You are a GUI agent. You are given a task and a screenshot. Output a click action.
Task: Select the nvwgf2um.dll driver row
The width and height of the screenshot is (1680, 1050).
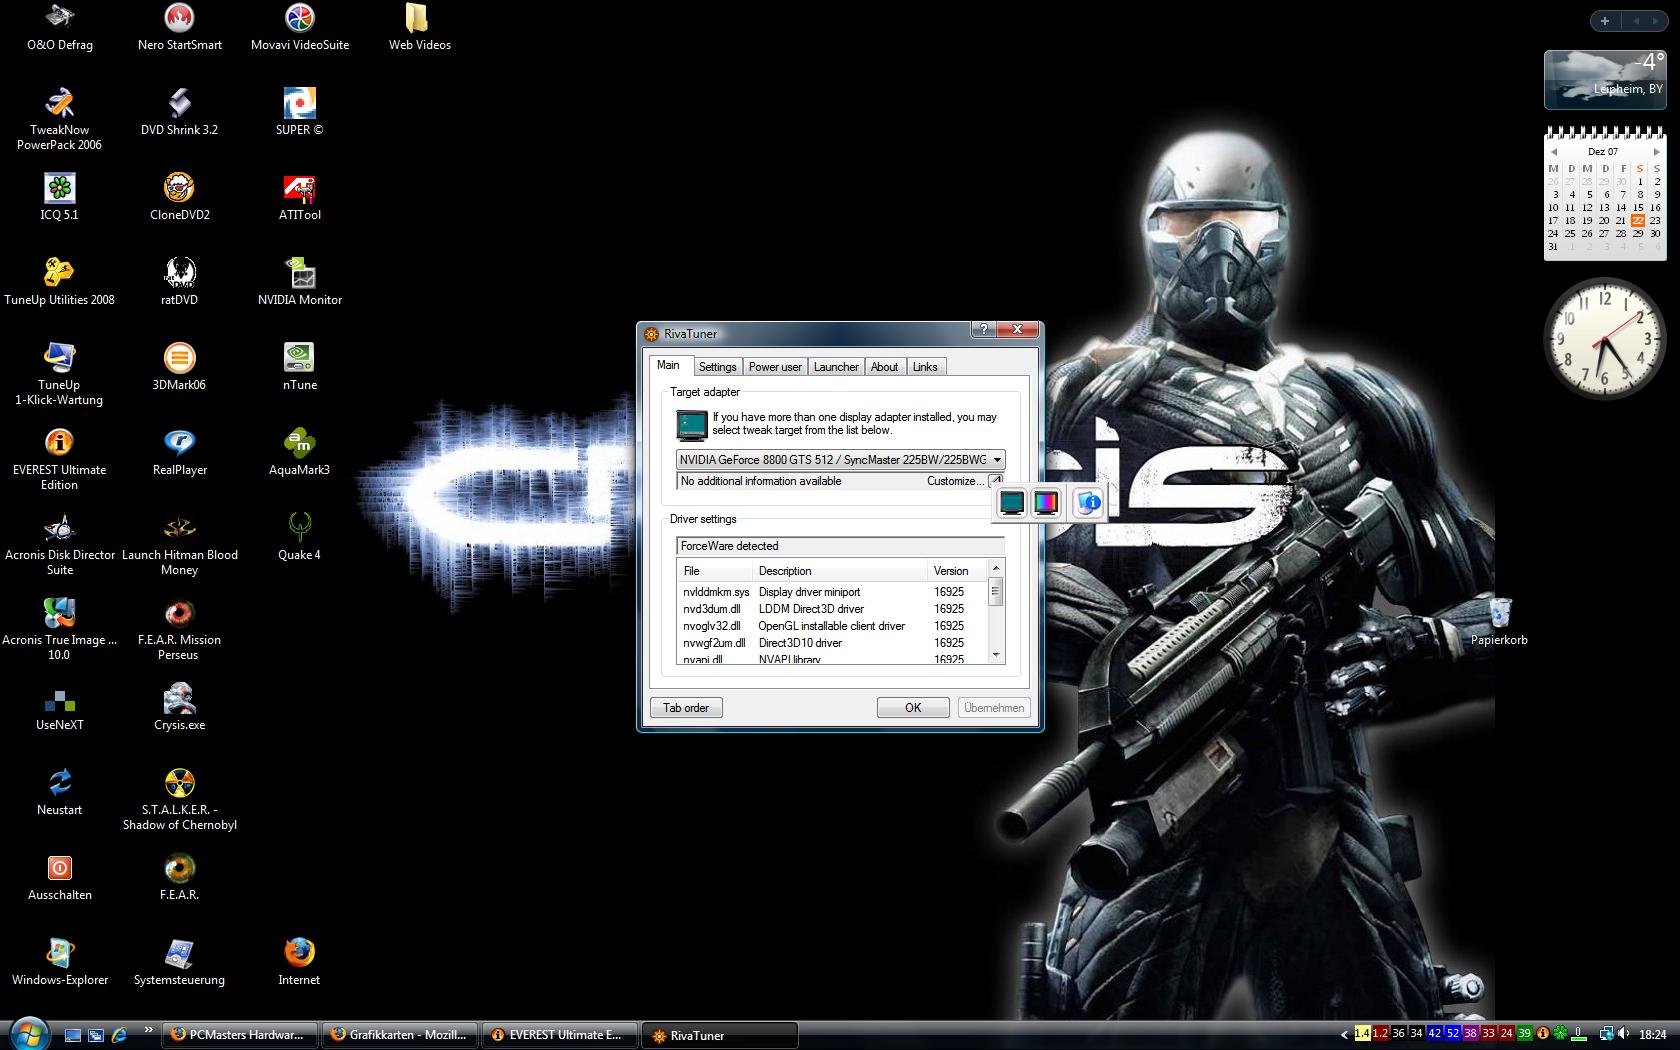(832, 643)
